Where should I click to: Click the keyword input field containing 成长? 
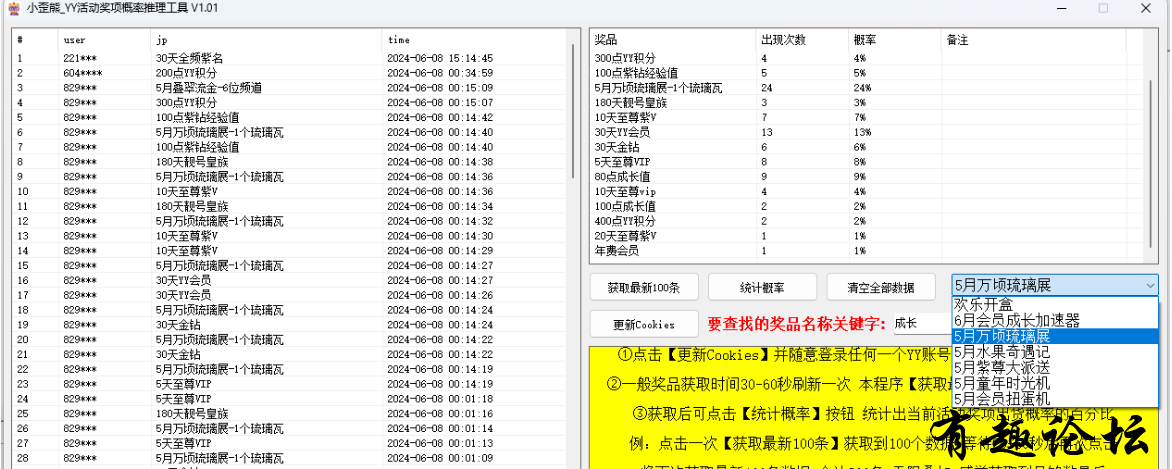(921, 324)
